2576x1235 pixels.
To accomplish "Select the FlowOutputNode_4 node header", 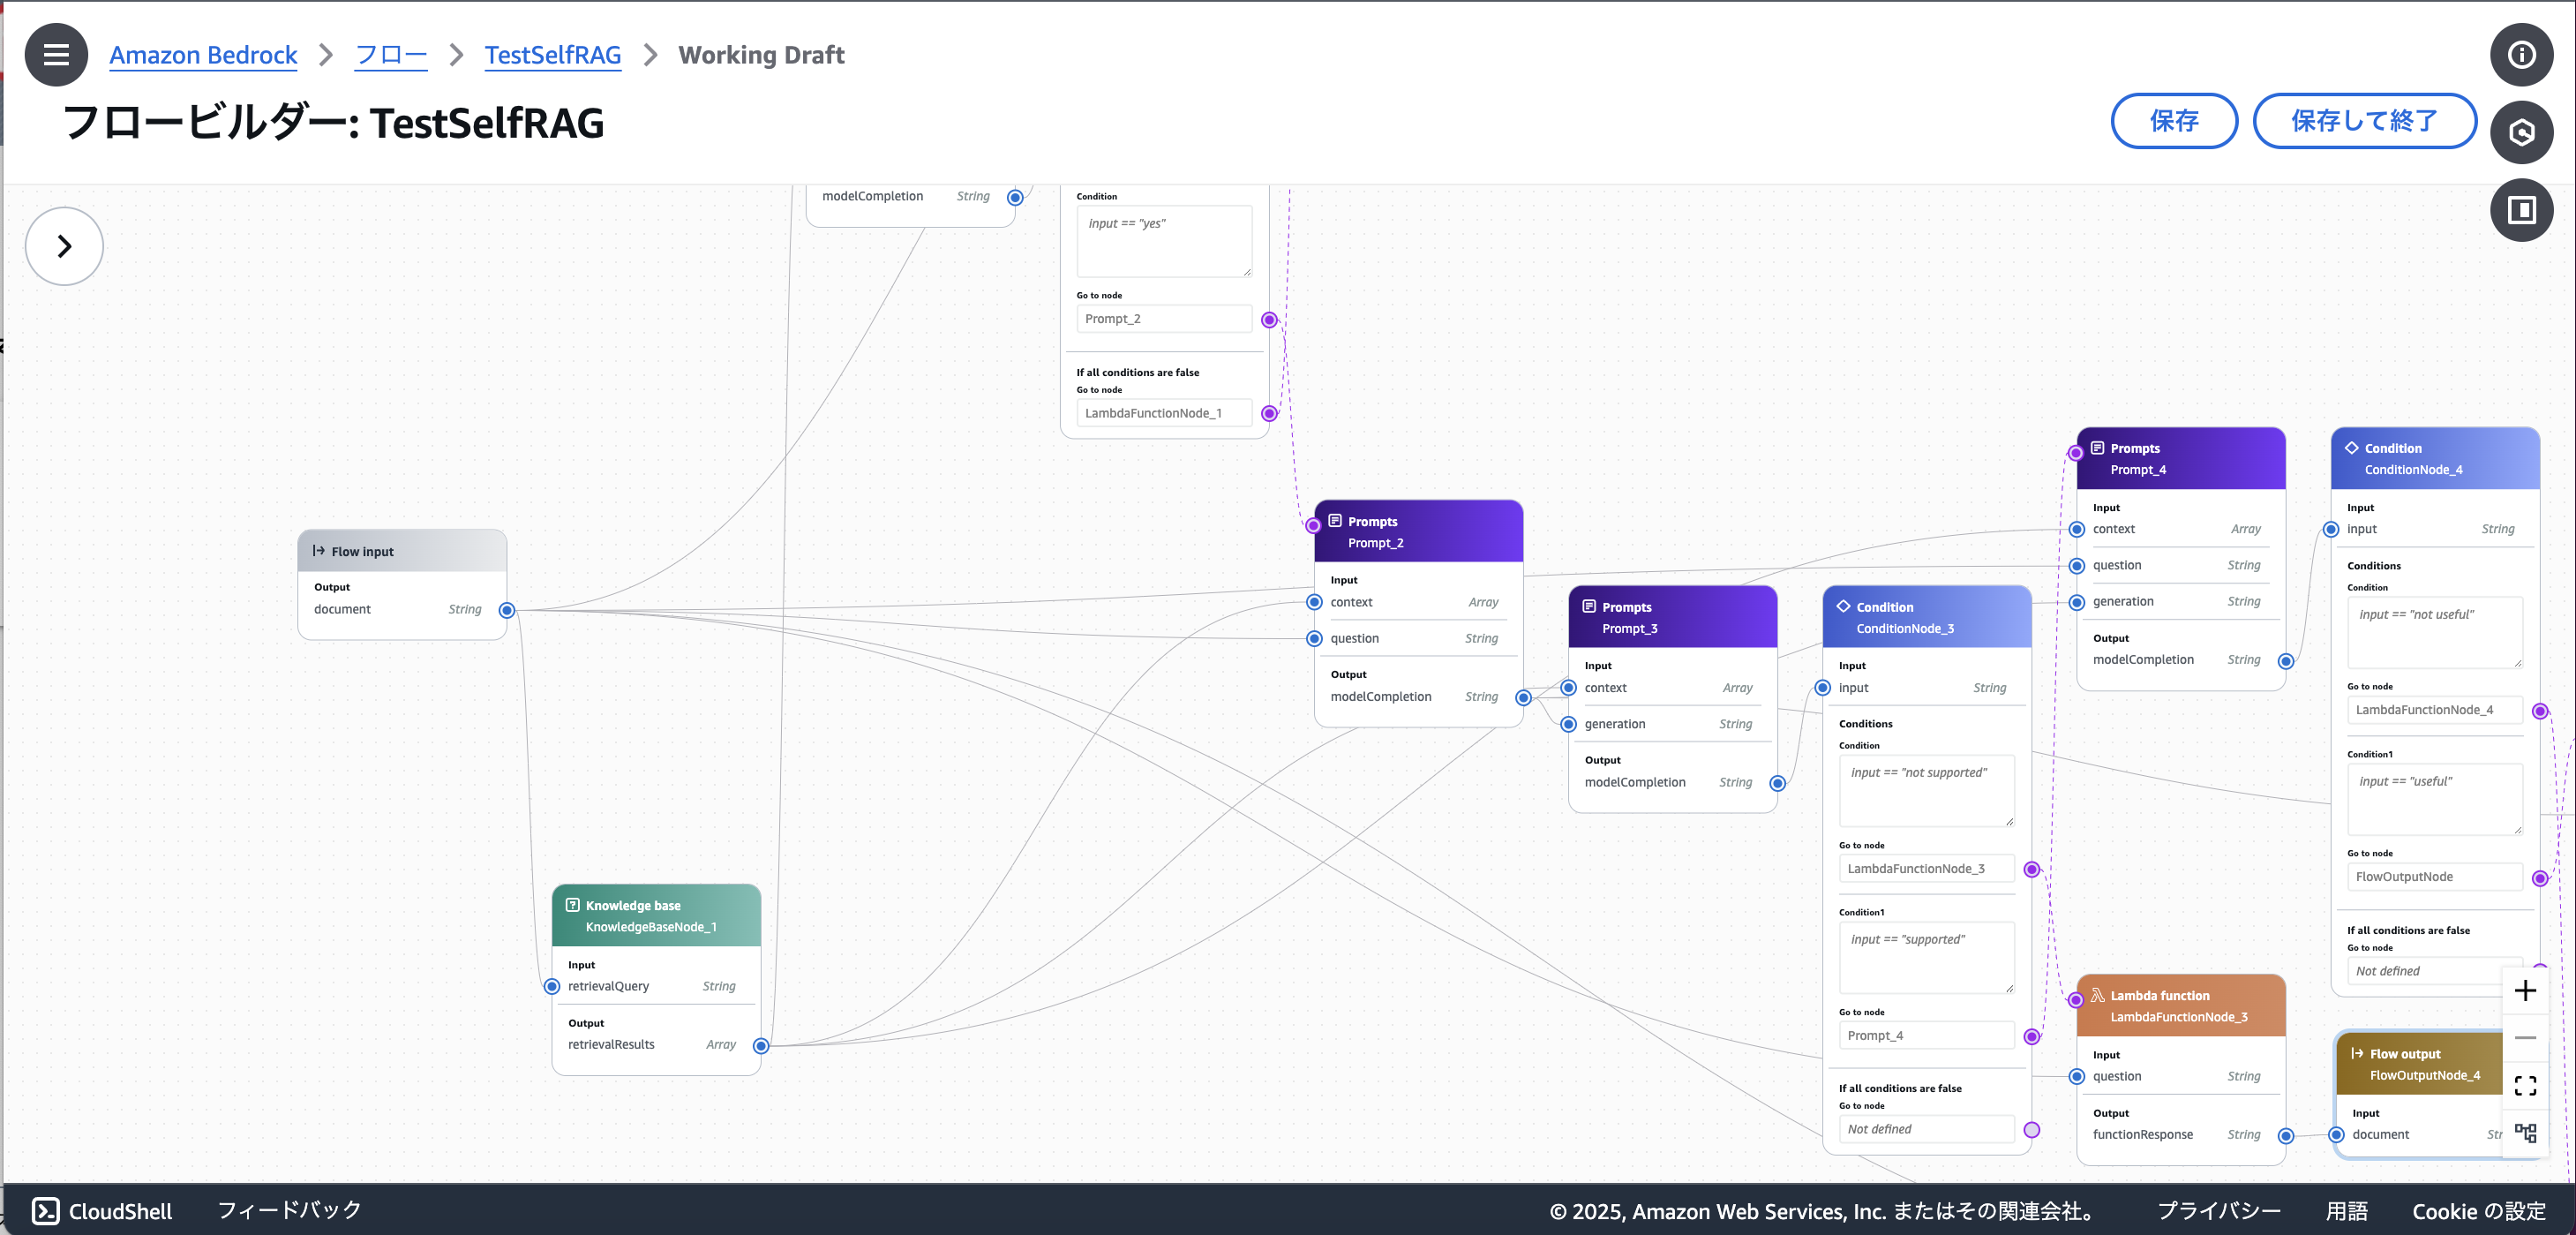I will (2420, 1064).
